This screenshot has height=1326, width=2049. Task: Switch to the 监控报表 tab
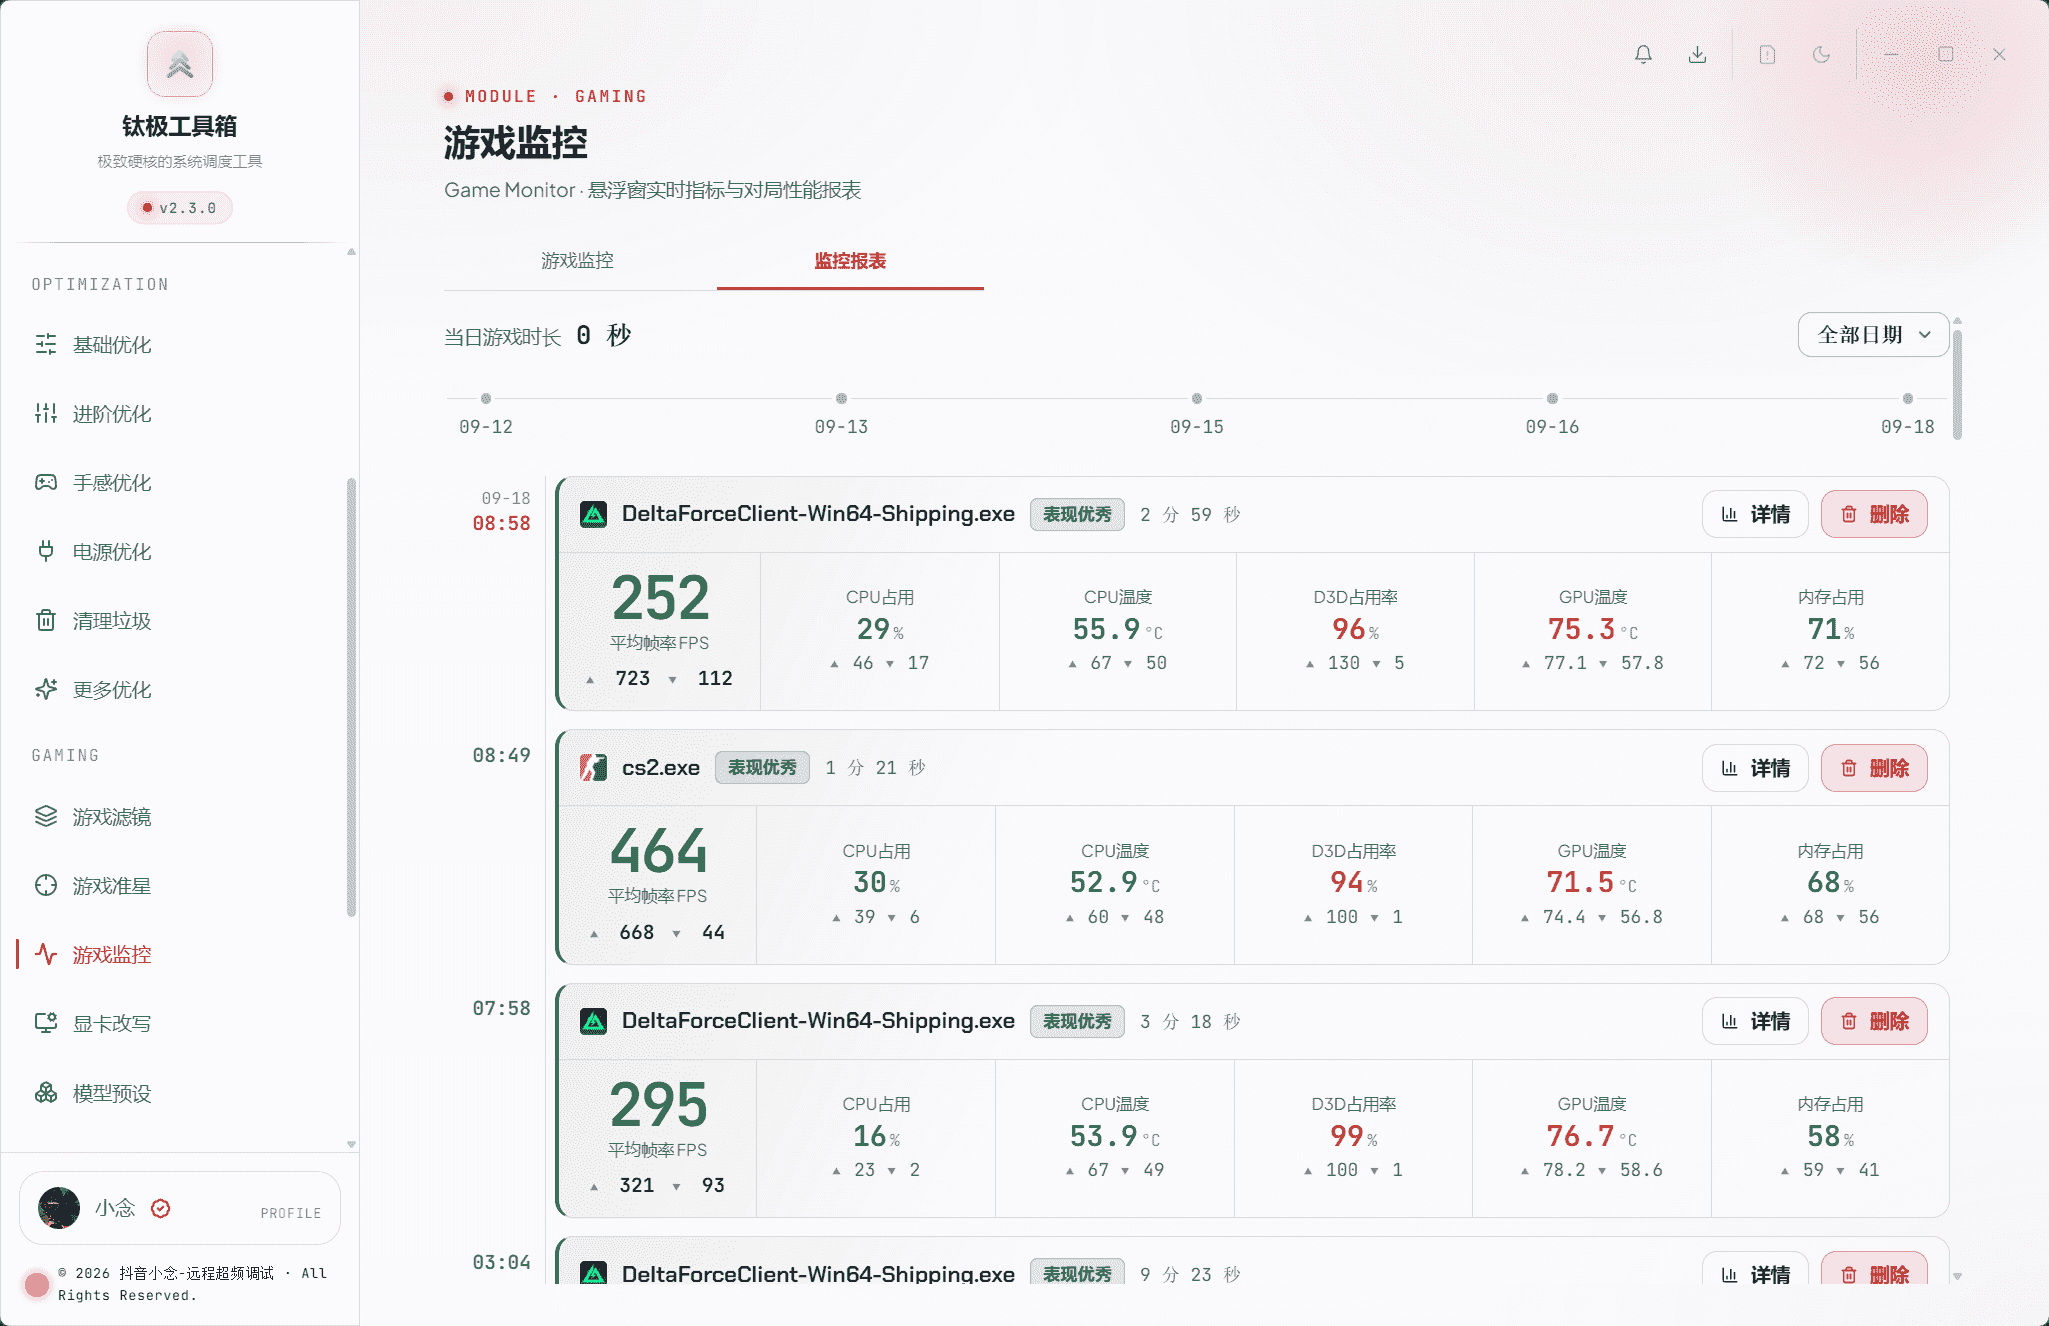pyautogui.click(x=850, y=261)
